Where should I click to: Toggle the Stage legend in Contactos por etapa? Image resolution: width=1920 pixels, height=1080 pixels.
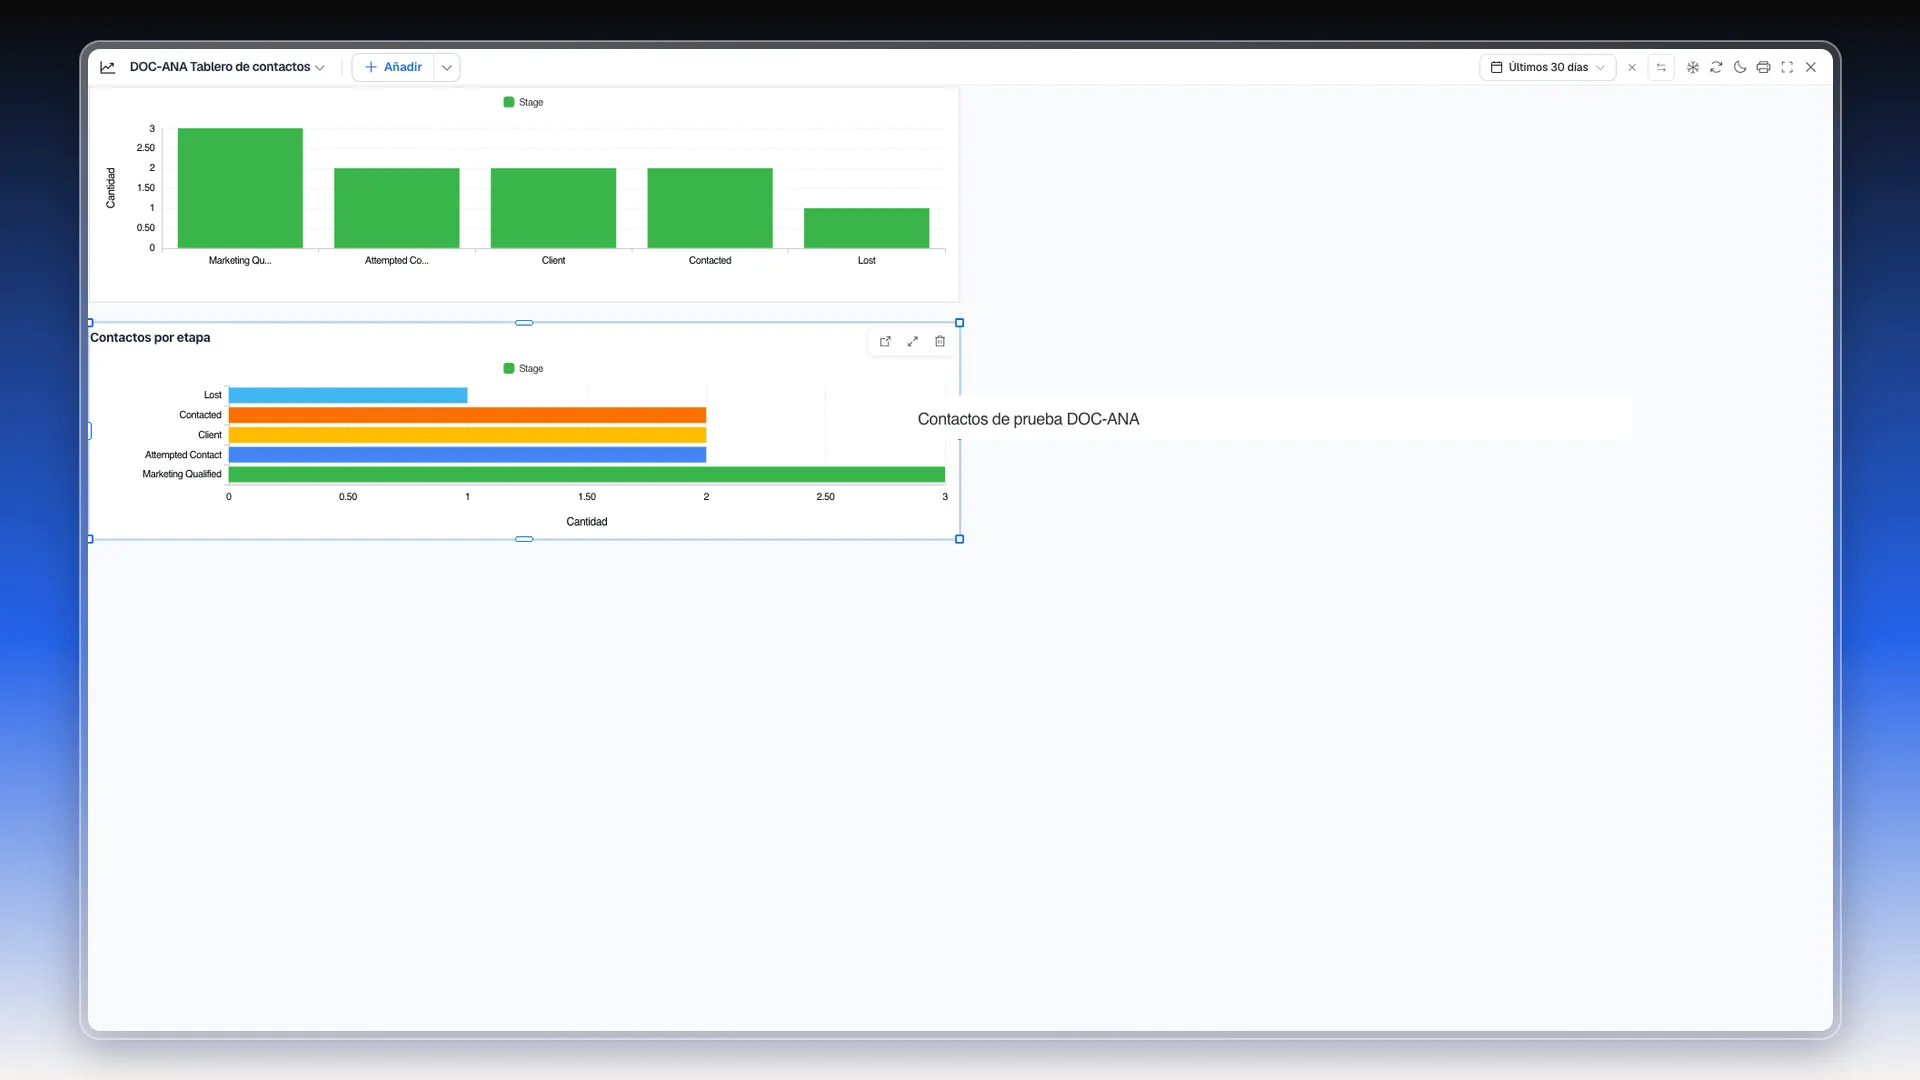click(523, 368)
